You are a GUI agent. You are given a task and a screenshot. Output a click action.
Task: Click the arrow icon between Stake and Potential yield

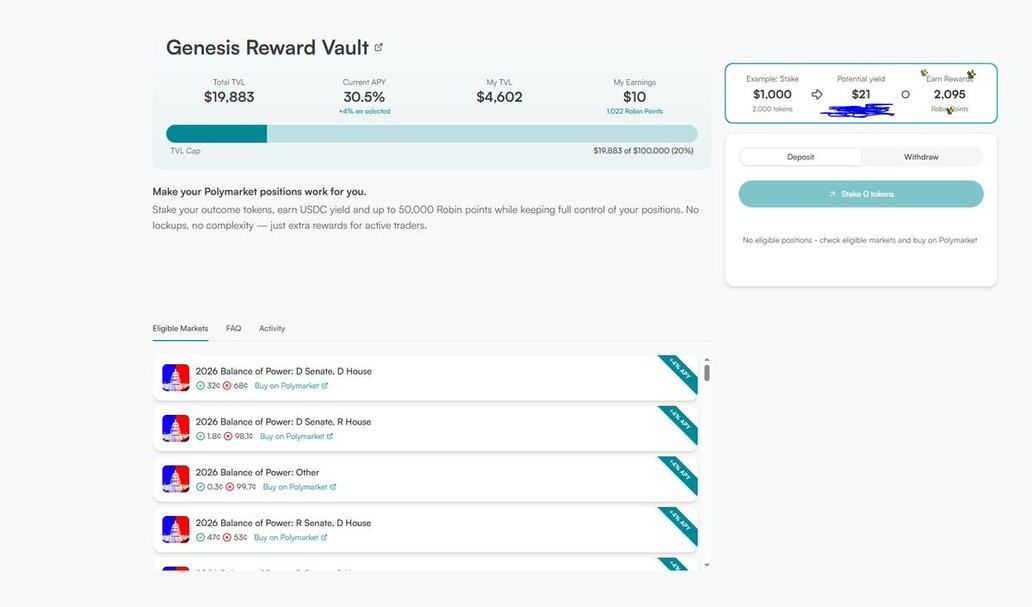[817, 94]
